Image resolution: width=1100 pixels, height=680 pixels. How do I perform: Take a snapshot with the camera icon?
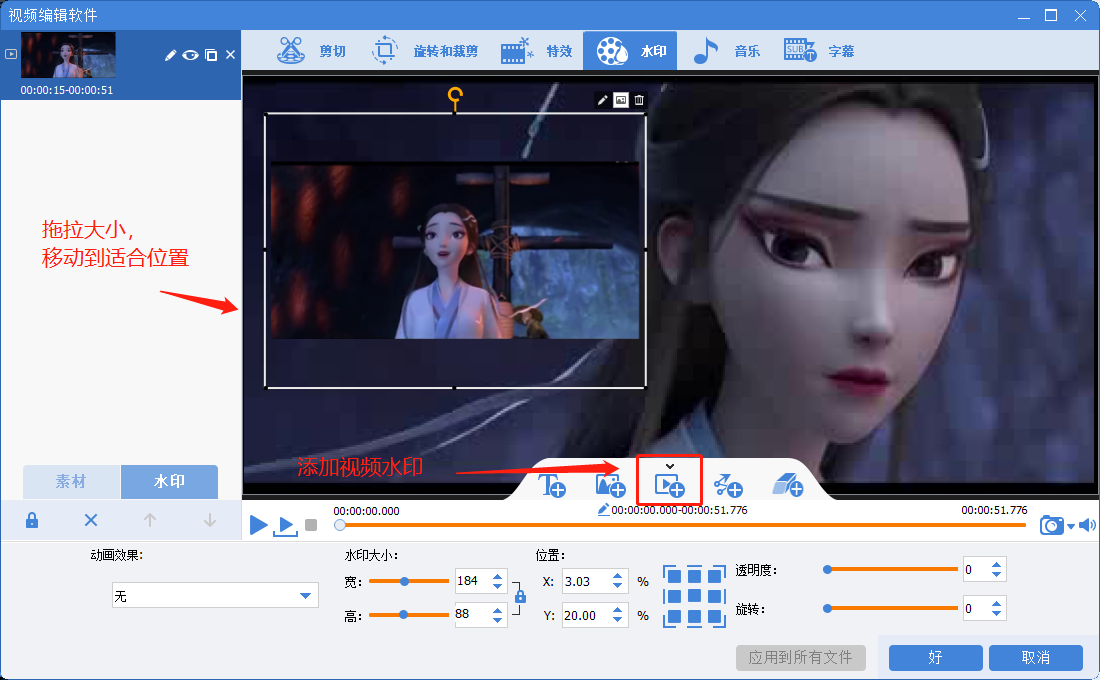pos(1051,525)
